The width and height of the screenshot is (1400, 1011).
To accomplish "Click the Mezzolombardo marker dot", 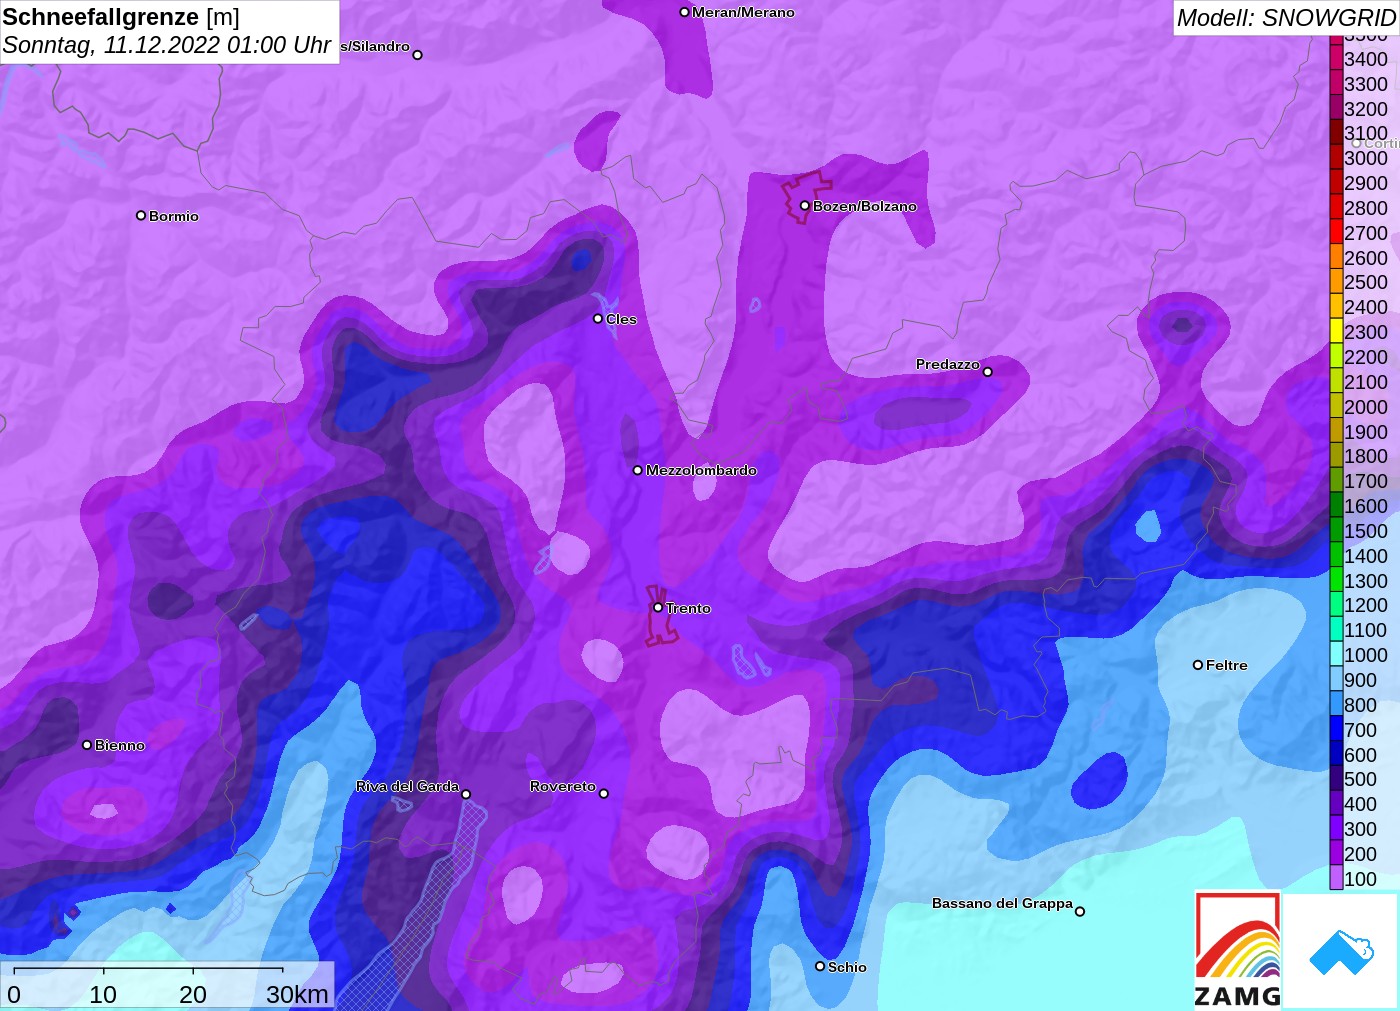I will click(638, 470).
